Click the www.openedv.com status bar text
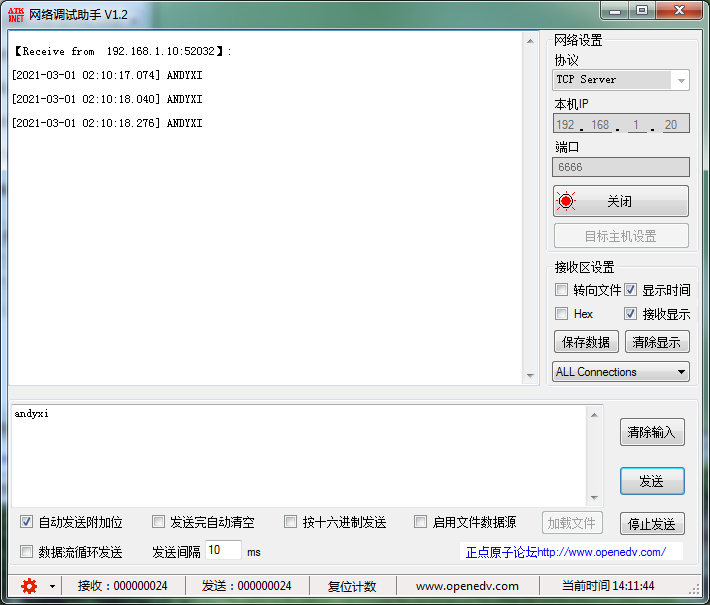This screenshot has width=710, height=605. 467,586
